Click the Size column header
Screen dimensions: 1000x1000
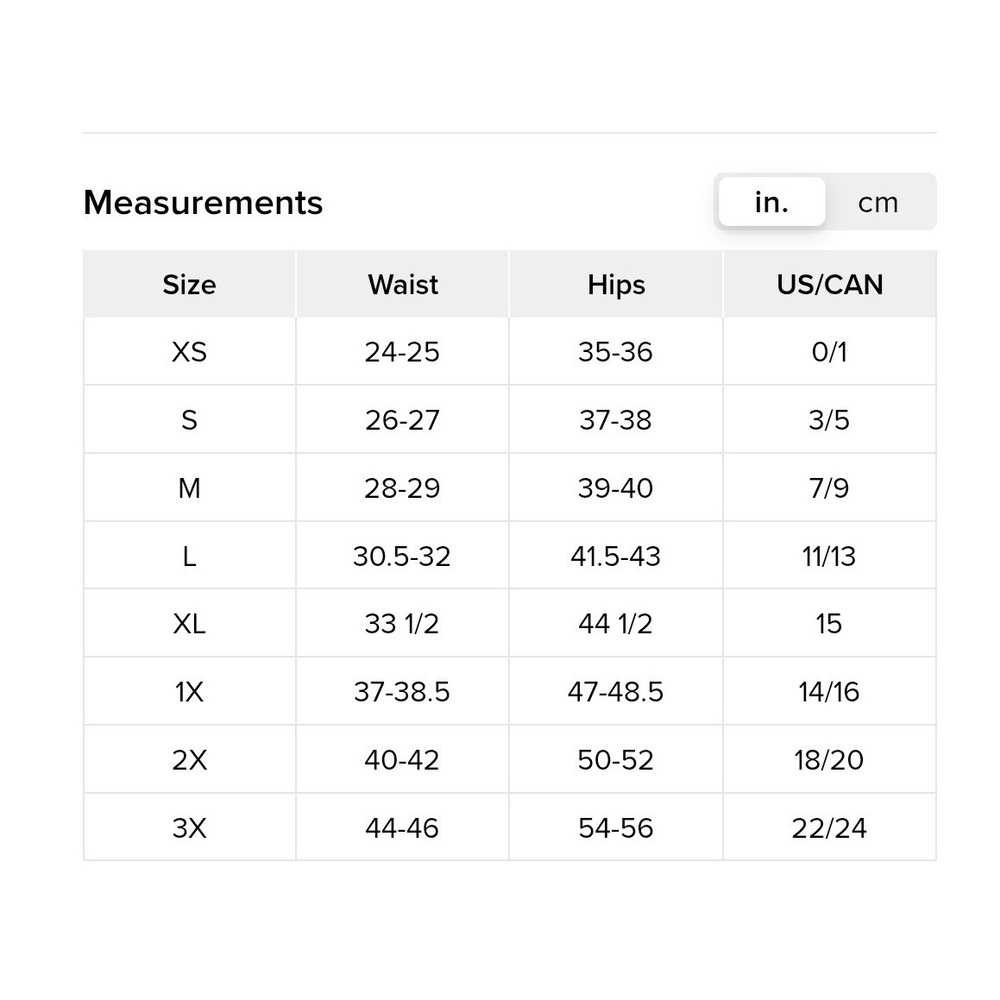click(189, 284)
